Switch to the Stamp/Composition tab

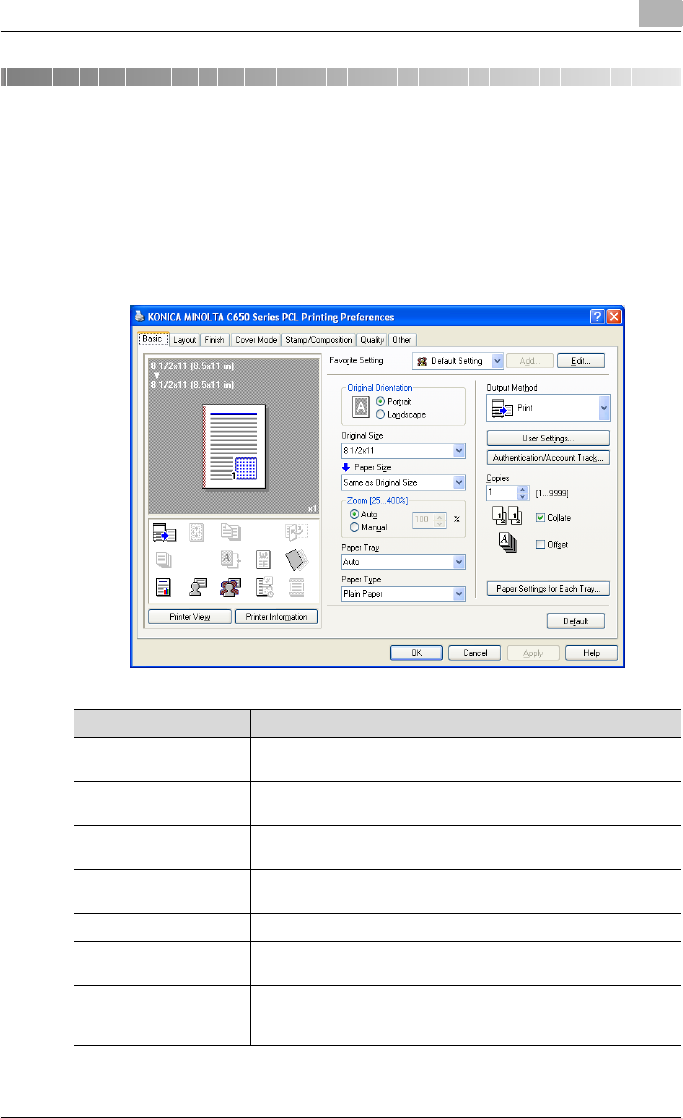pos(319,340)
